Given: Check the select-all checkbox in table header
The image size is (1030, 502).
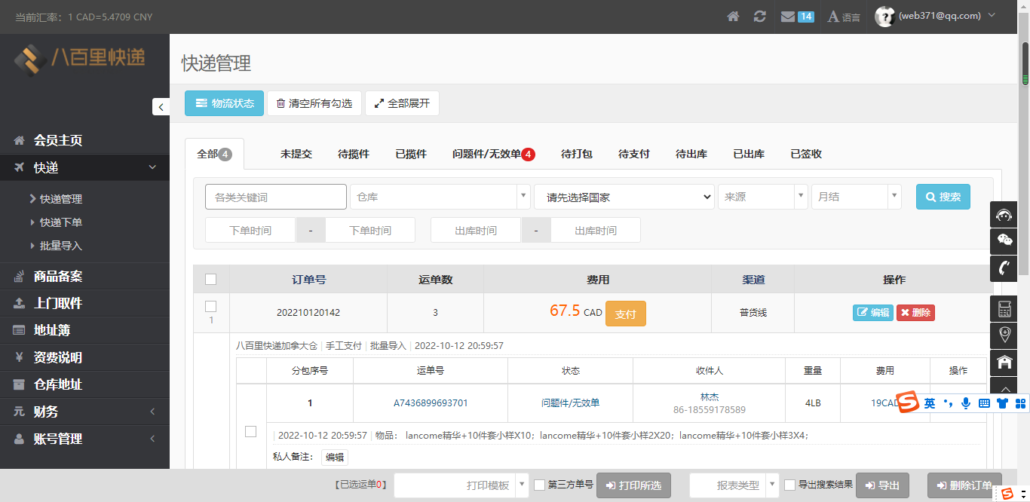Looking at the screenshot, I should pos(210,280).
